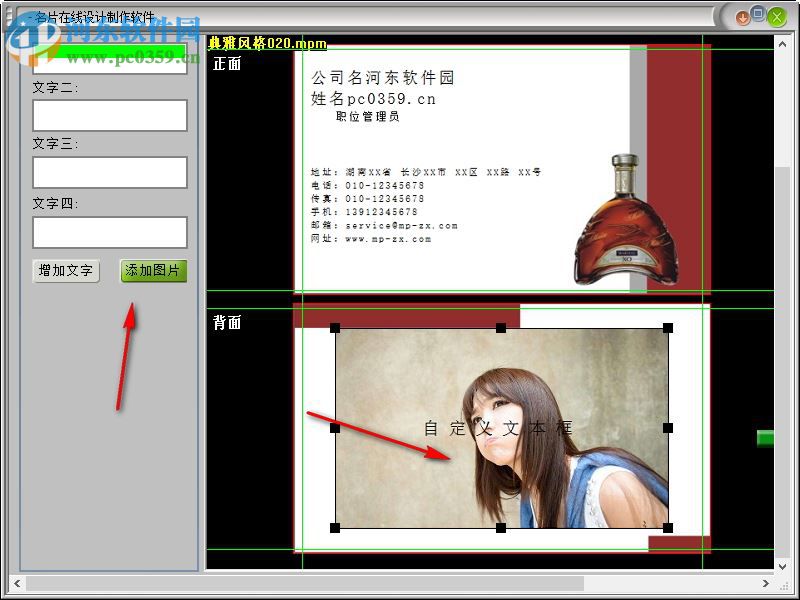Click inside the 文字二 input field
Viewport: 800px width, 600px height.
click(x=108, y=115)
